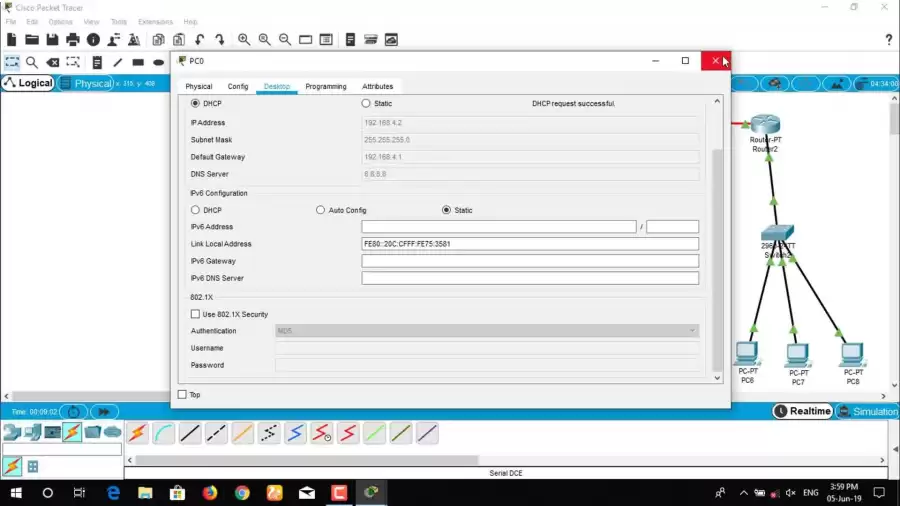Screen dimensions: 900x506
Task: Click the Zoom In magnifier icon
Action: click(x=244, y=40)
